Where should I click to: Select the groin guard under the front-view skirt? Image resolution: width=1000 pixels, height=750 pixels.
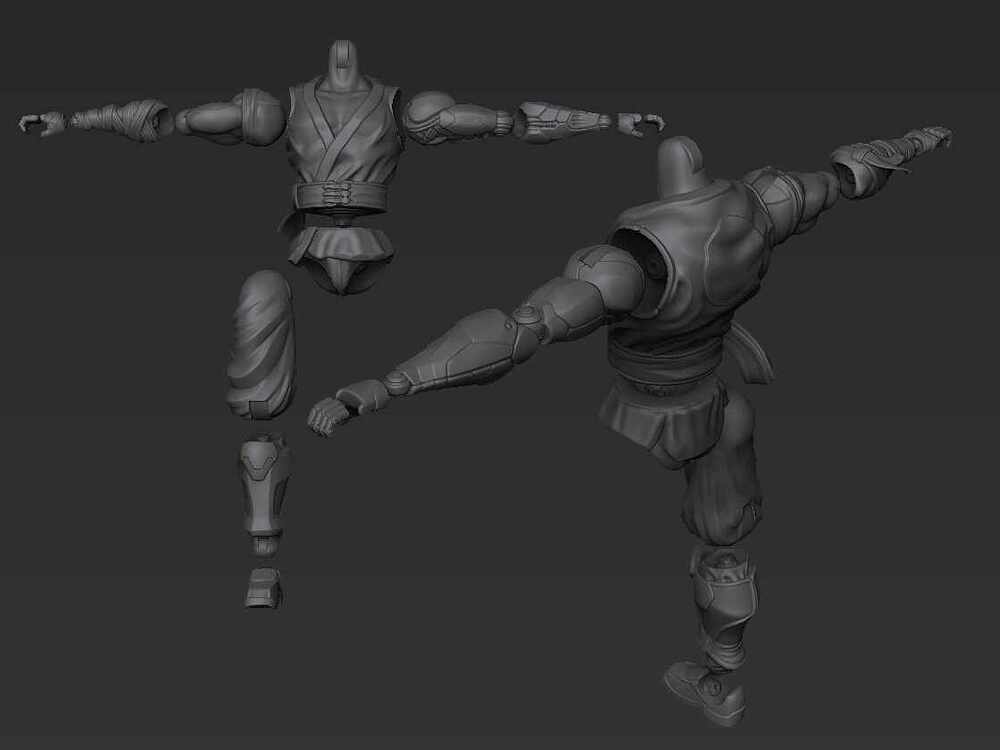coord(344,276)
